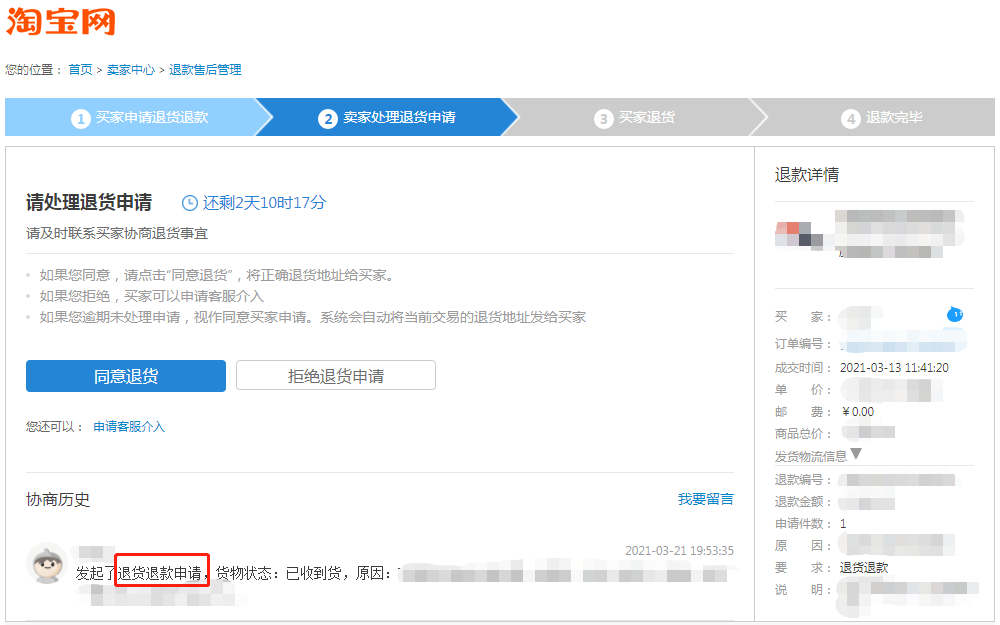This screenshot has height=625, width=1000.
Task: Select the 卖家处理退货申请 step tab
Action: [x=400, y=117]
